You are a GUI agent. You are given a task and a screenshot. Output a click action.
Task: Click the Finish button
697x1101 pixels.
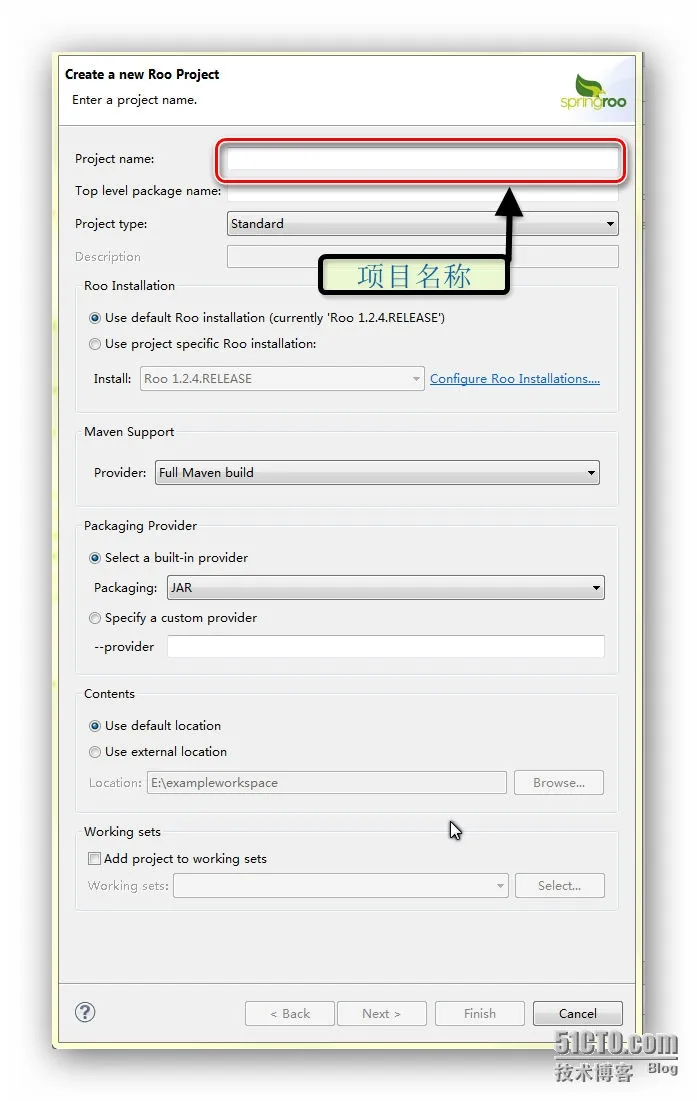(x=480, y=1014)
